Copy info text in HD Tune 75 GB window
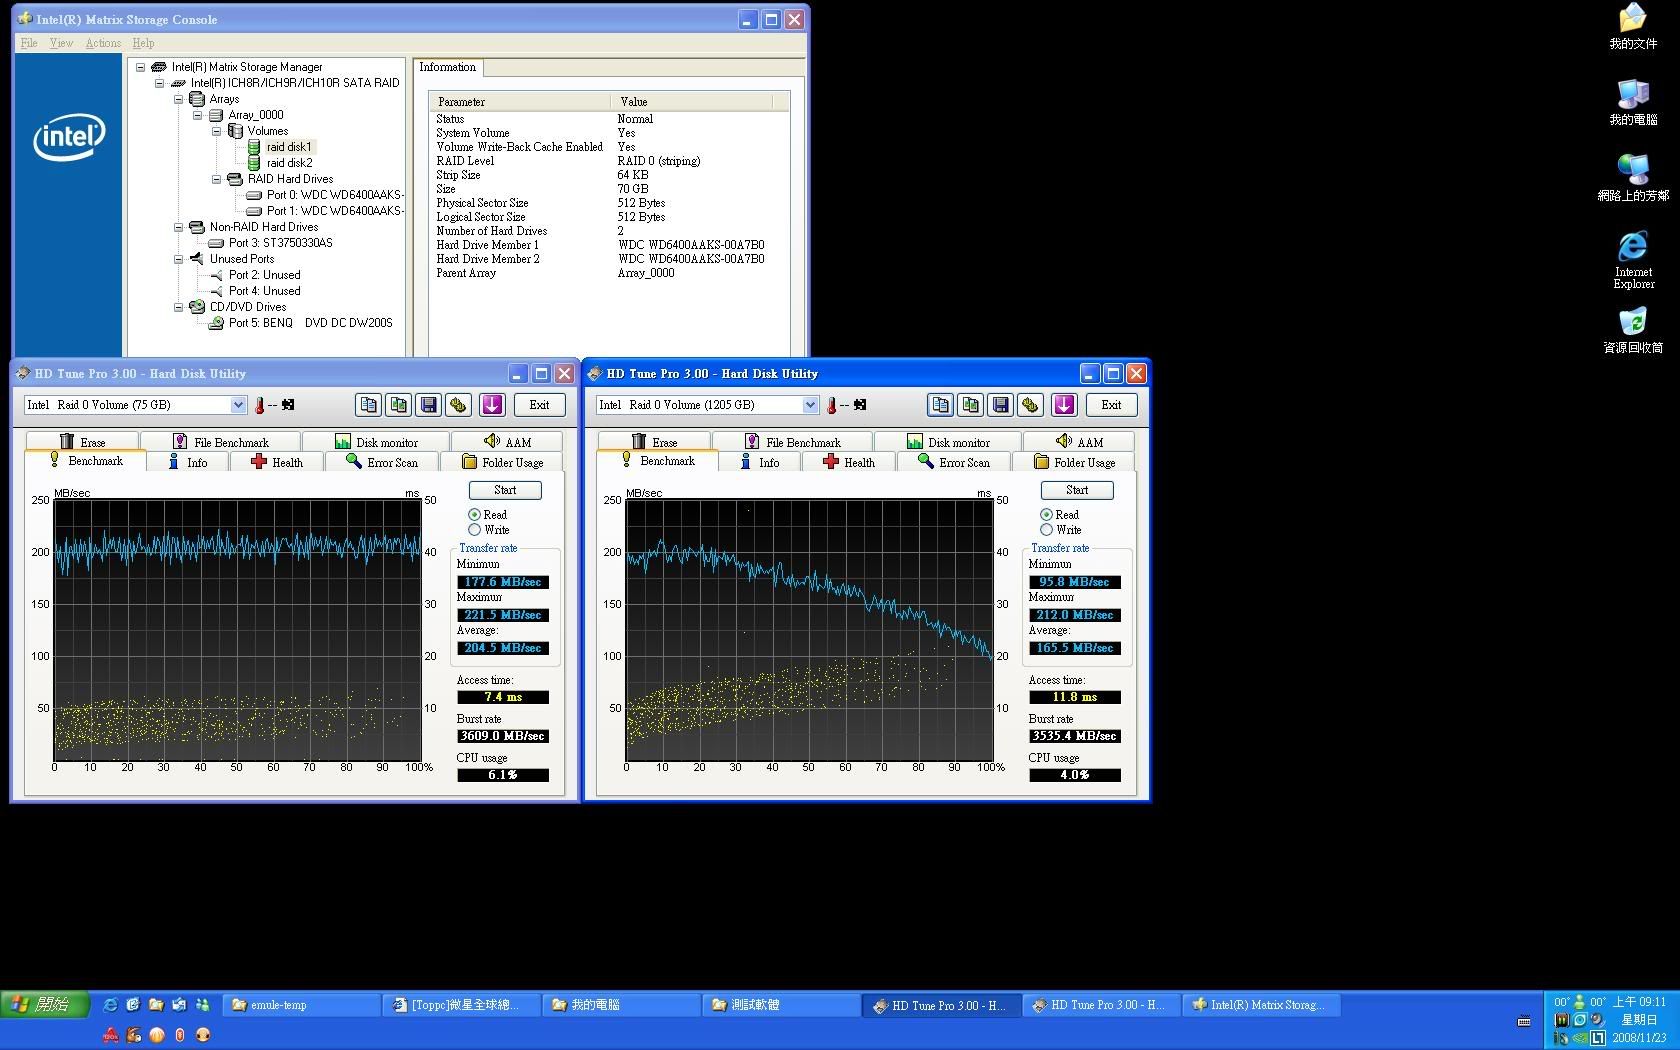Image resolution: width=1680 pixels, height=1050 pixels. 368,405
